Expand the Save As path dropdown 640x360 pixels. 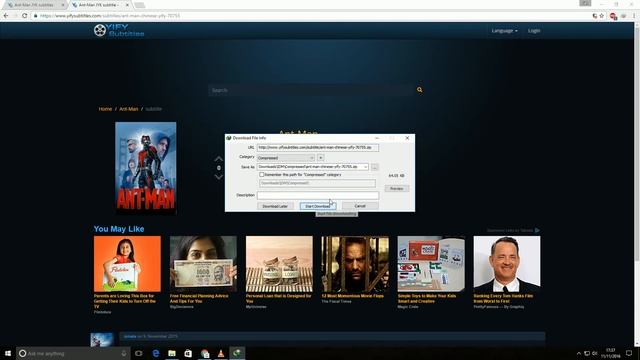(x=365, y=167)
